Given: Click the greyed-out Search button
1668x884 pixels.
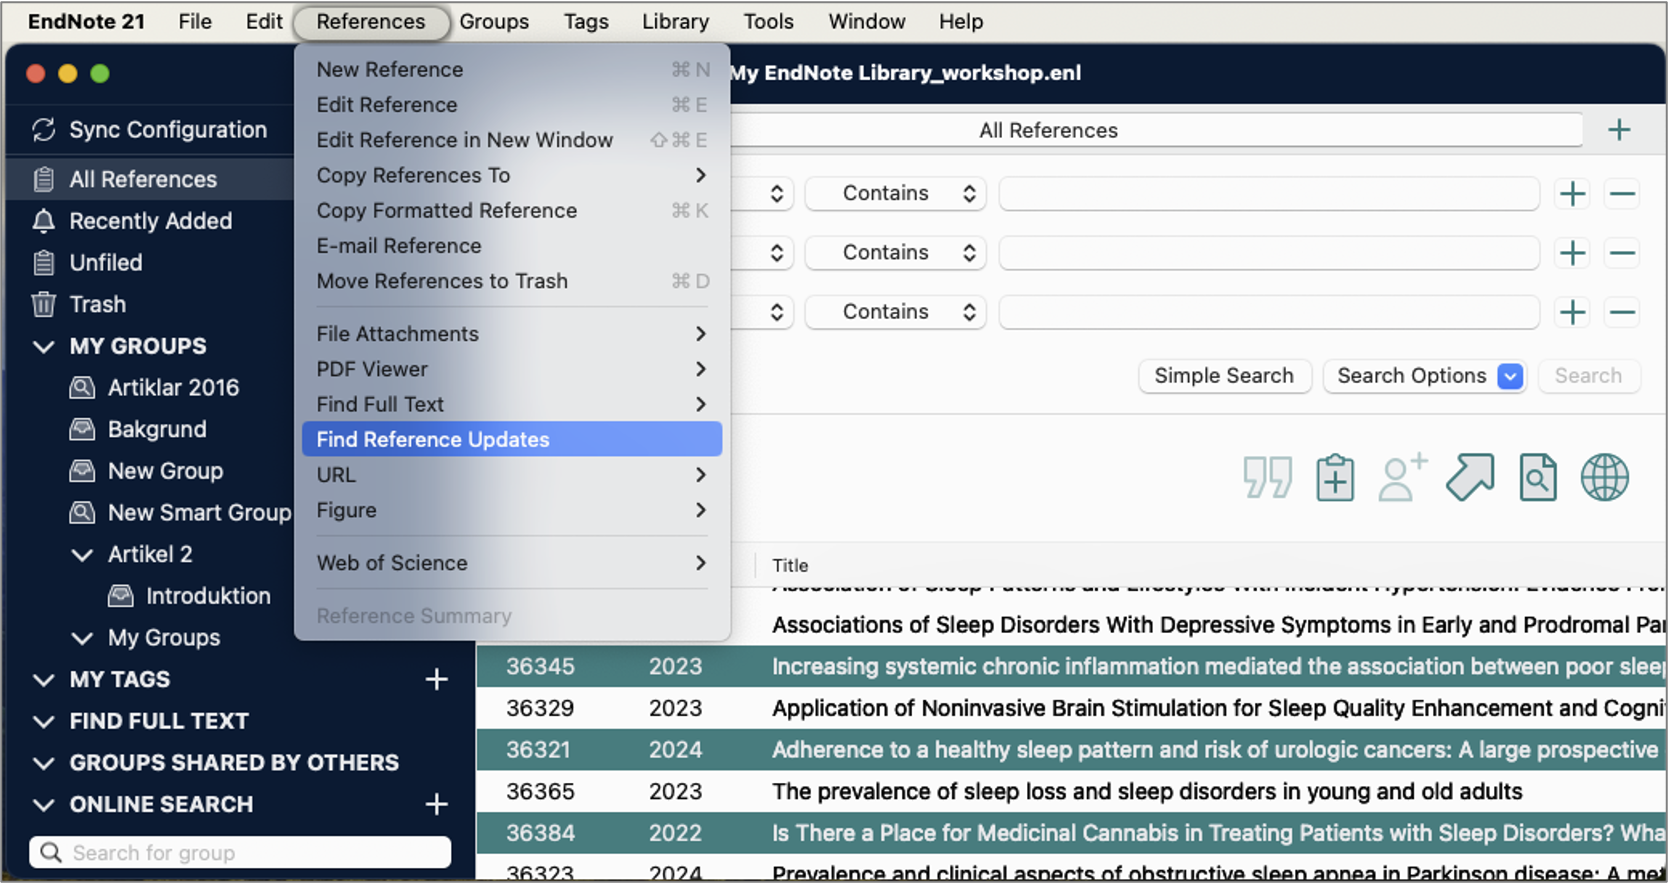Looking at the screenshot, I should pyautogui.click(x=1588, y=376).
